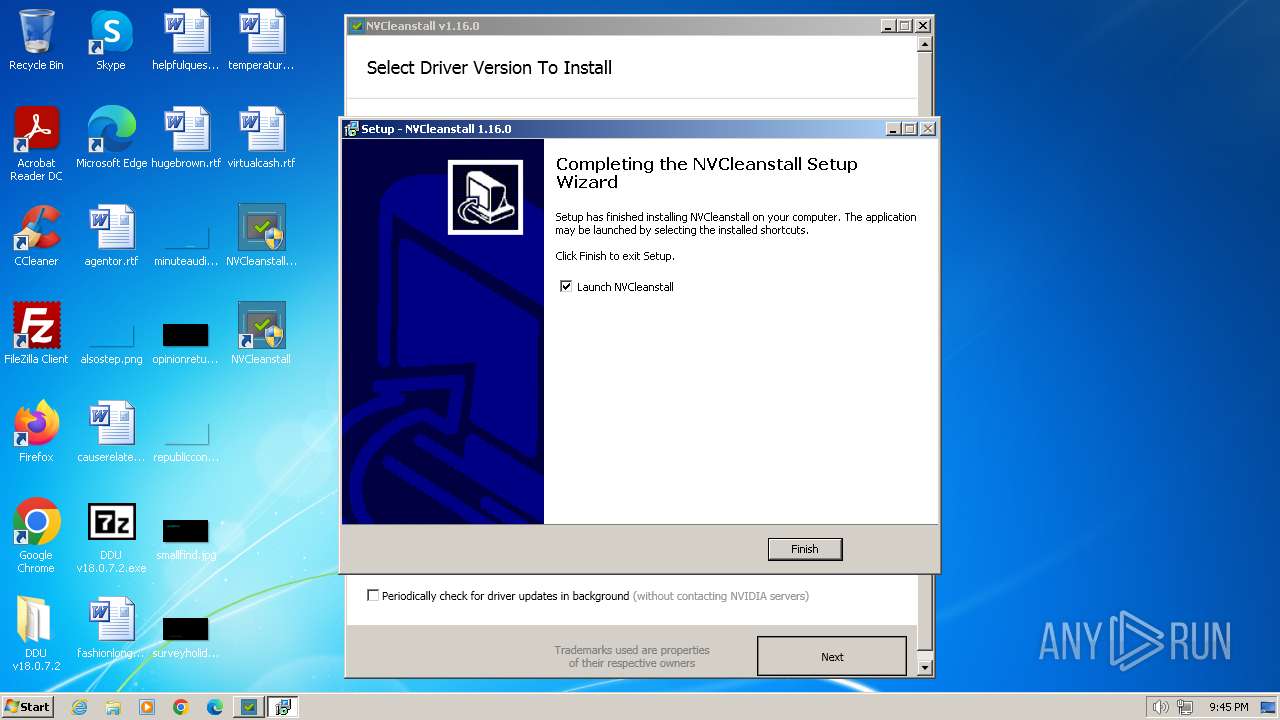Viewport: 1280px width, 720px height.
Task: Select the helpfulques document icon
Action: click(186, 40)
